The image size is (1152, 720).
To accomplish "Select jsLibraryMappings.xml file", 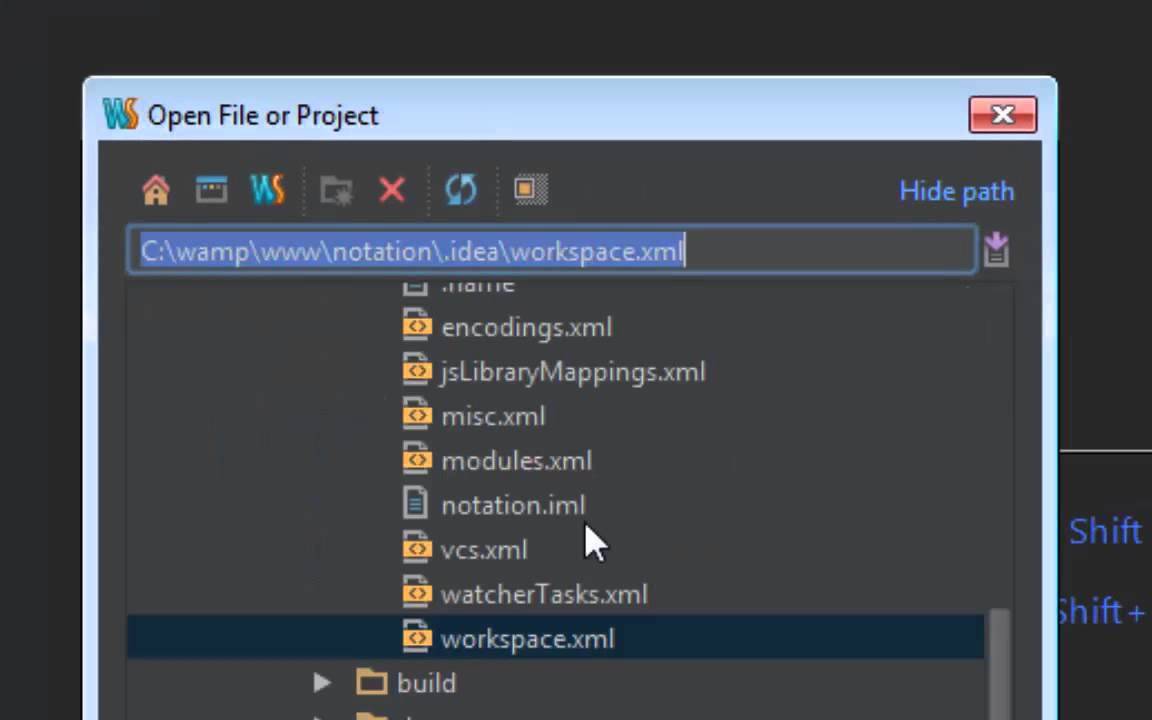I will [573, 372].
